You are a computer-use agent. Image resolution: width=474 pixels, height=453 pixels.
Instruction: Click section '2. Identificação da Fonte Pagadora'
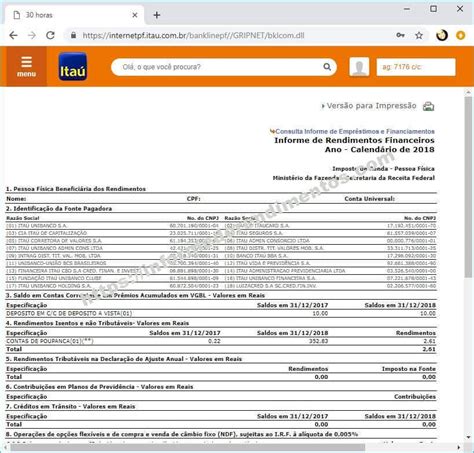tap(59, 209)
